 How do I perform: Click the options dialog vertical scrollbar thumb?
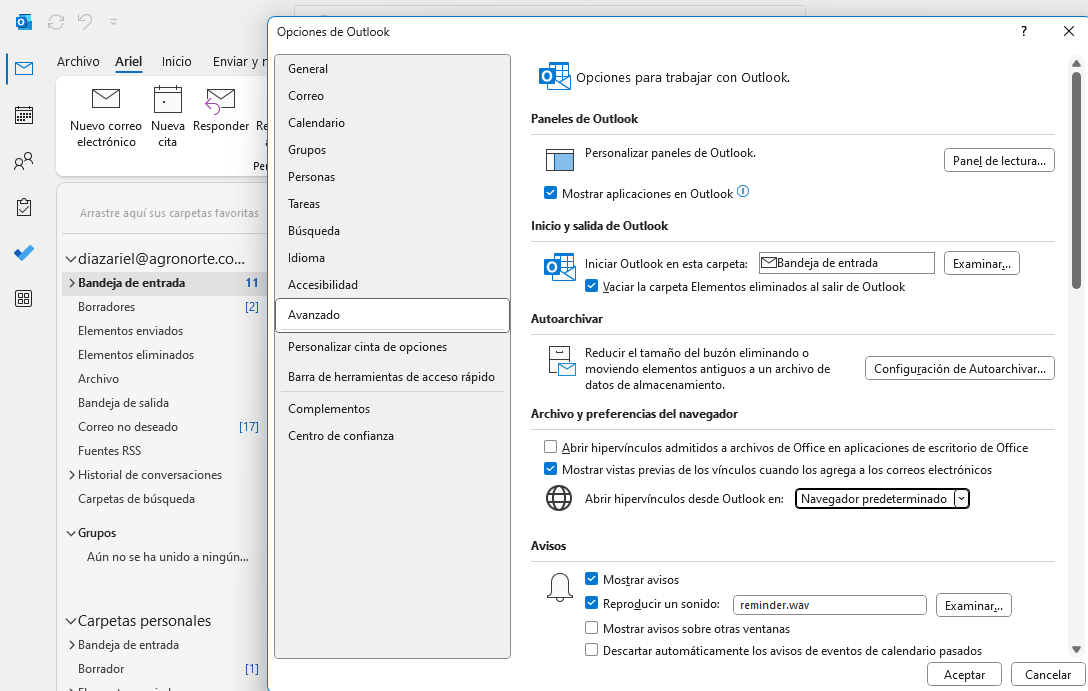click(1076, 180)
